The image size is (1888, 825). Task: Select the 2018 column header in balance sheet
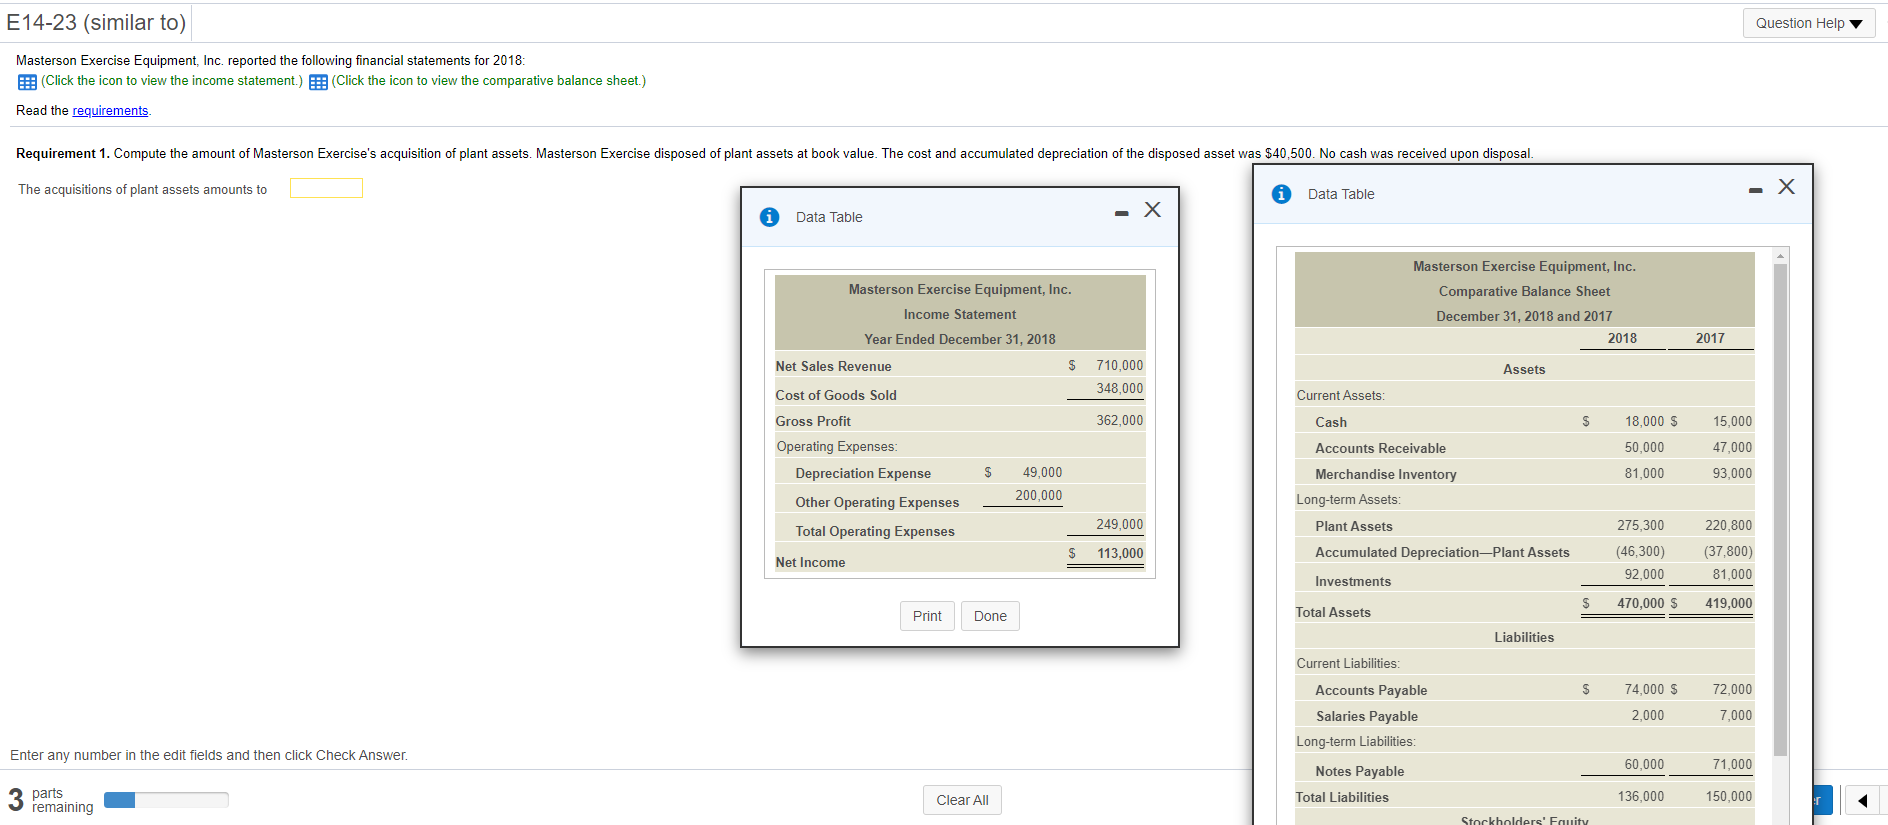pos(1622,339)
